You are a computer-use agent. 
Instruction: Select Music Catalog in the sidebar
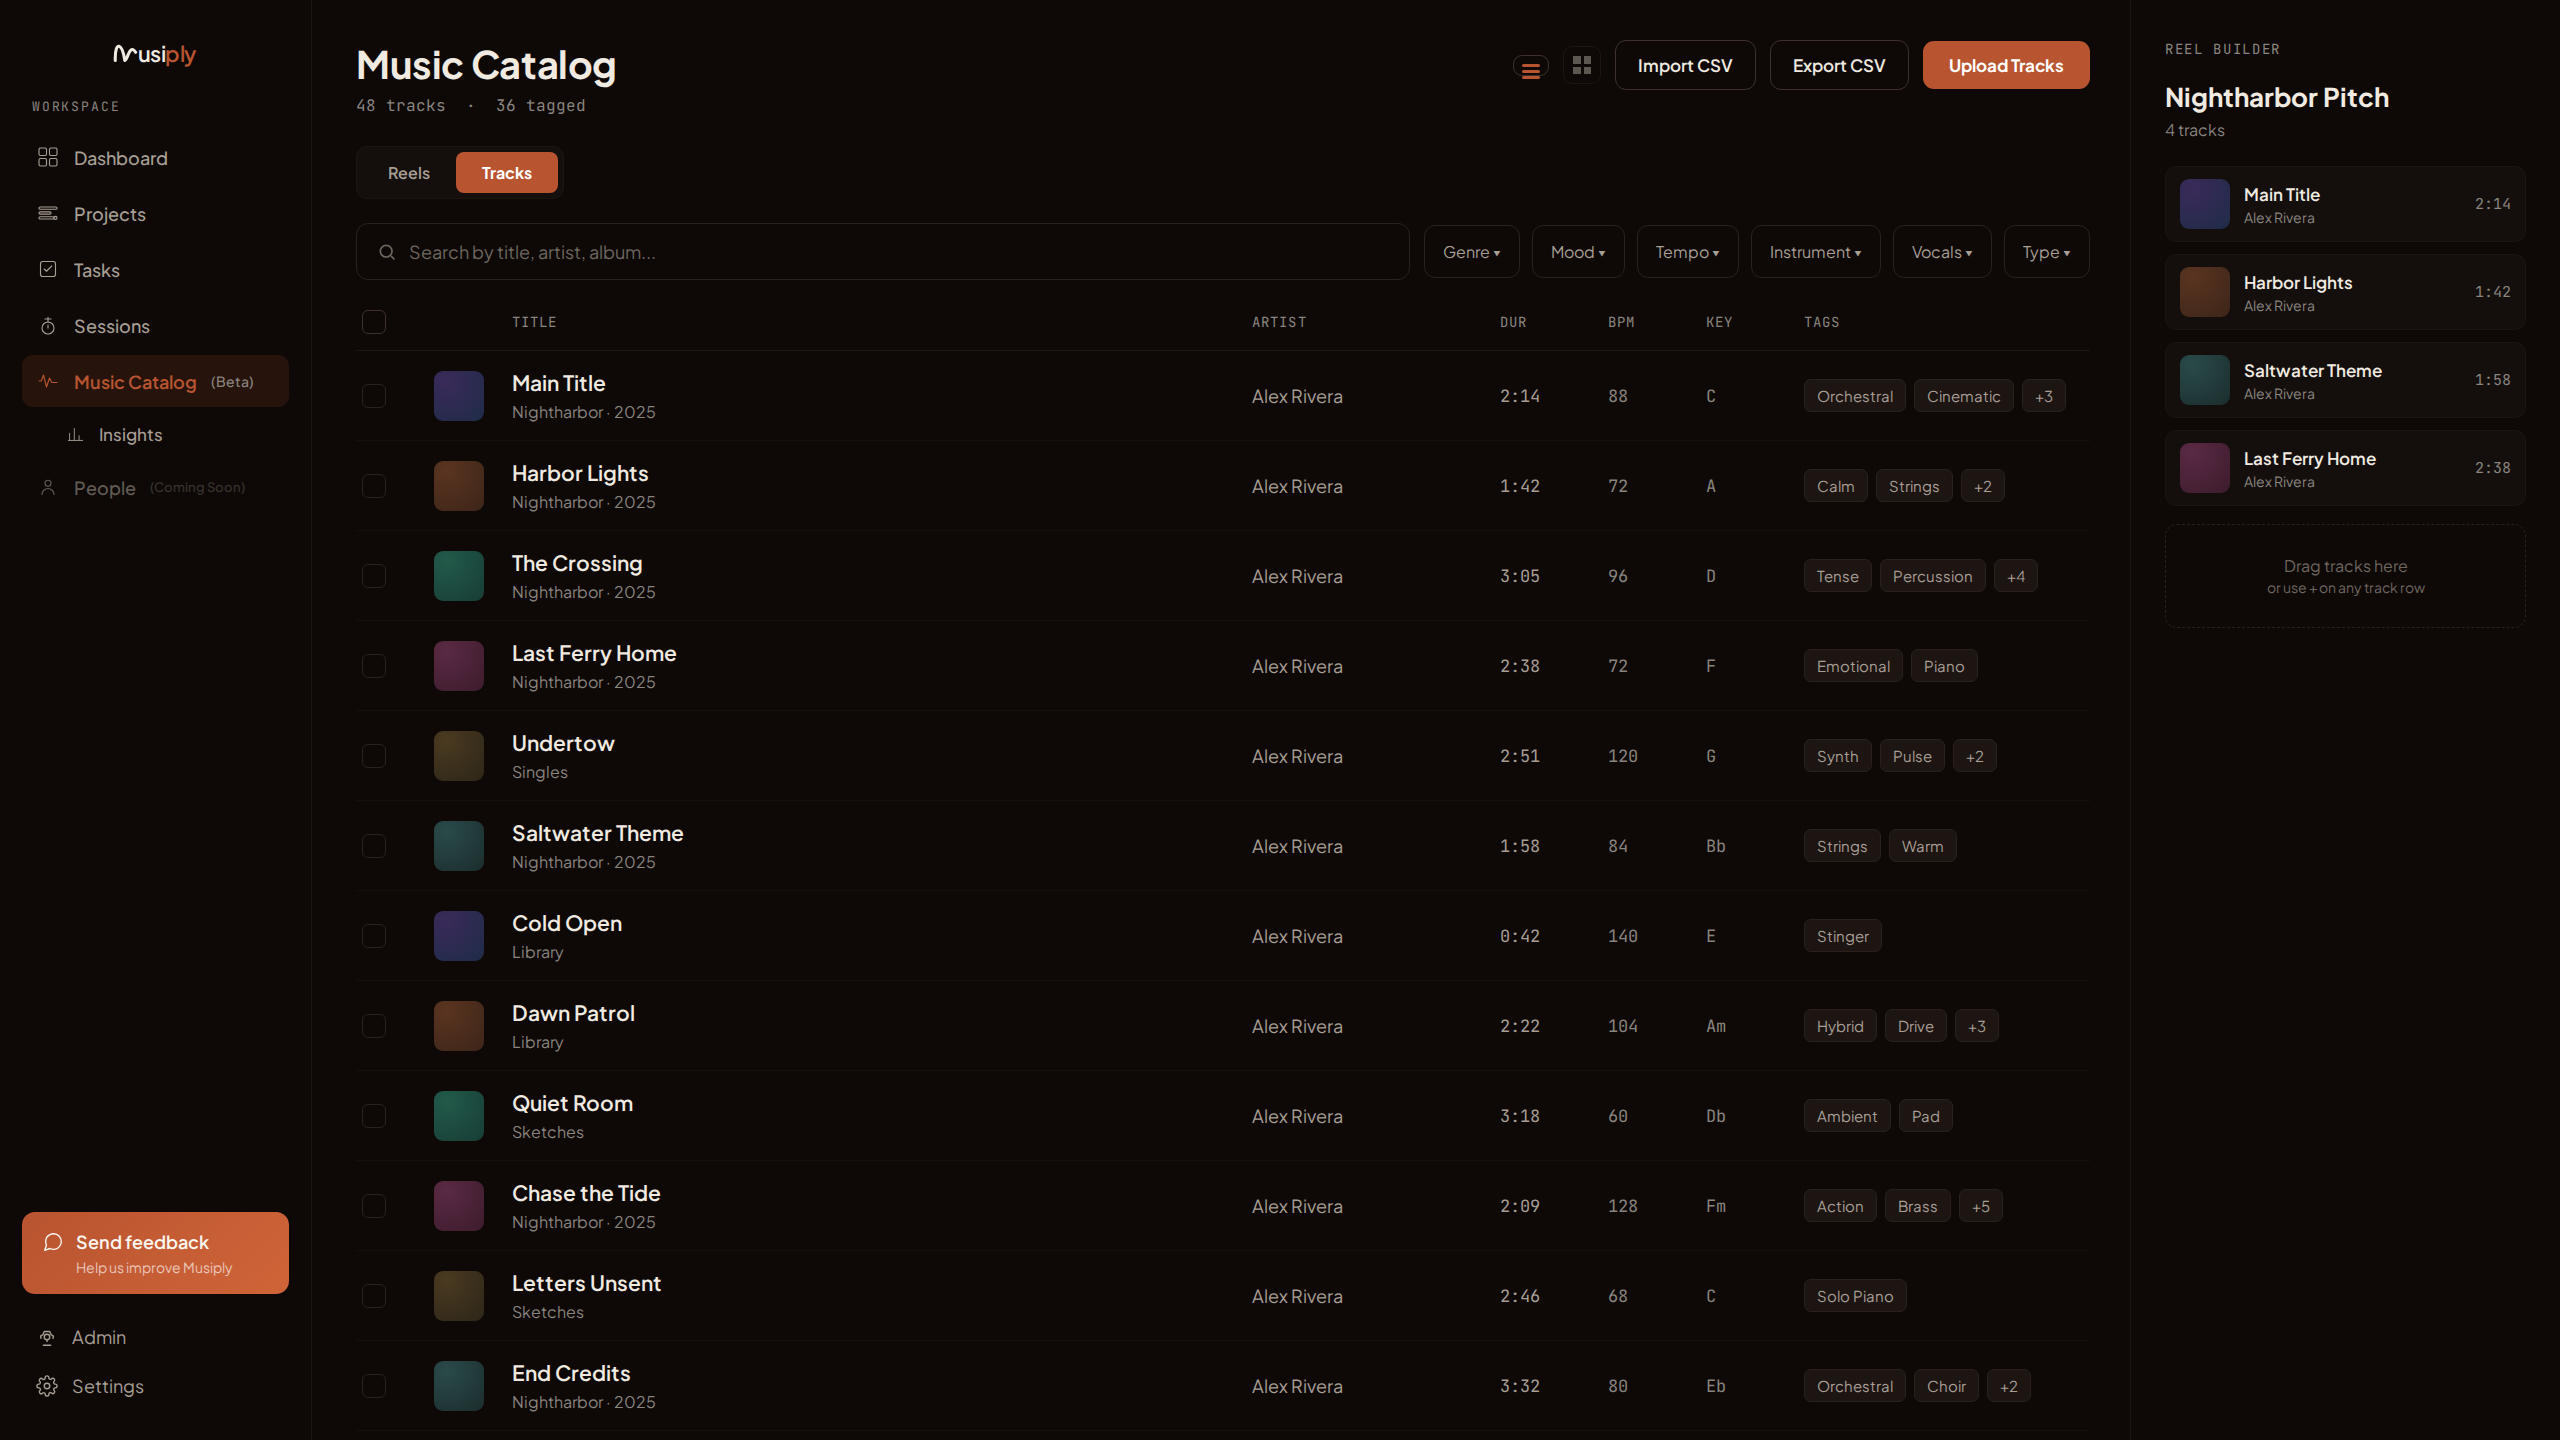point(155,382)
